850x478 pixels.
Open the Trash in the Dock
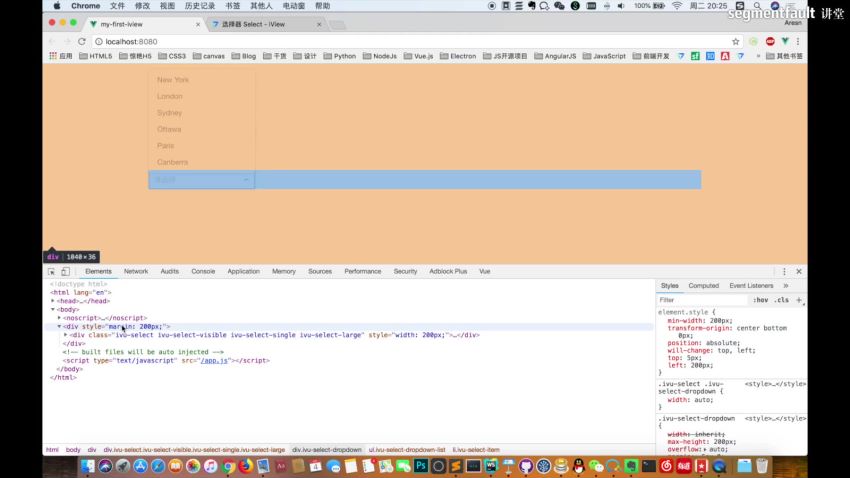pos(762,466)
